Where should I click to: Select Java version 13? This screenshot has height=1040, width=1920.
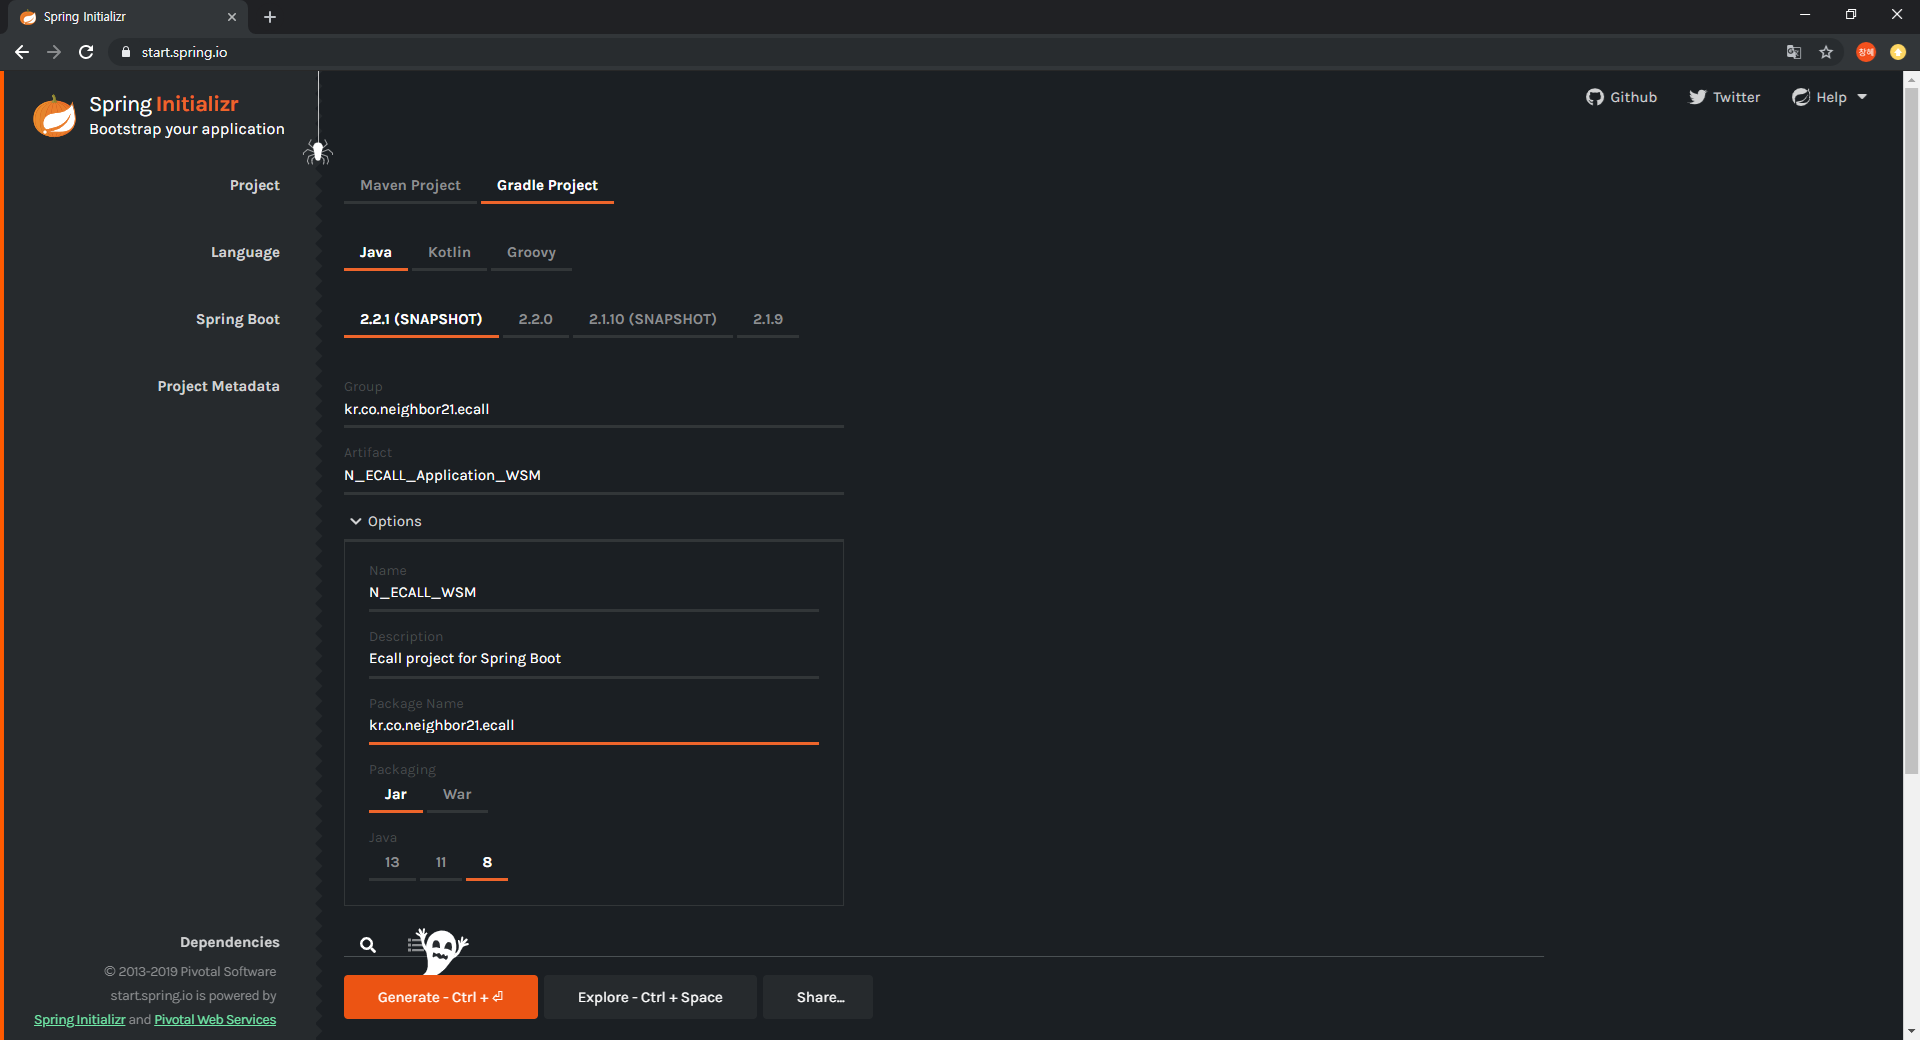(392, 862)
